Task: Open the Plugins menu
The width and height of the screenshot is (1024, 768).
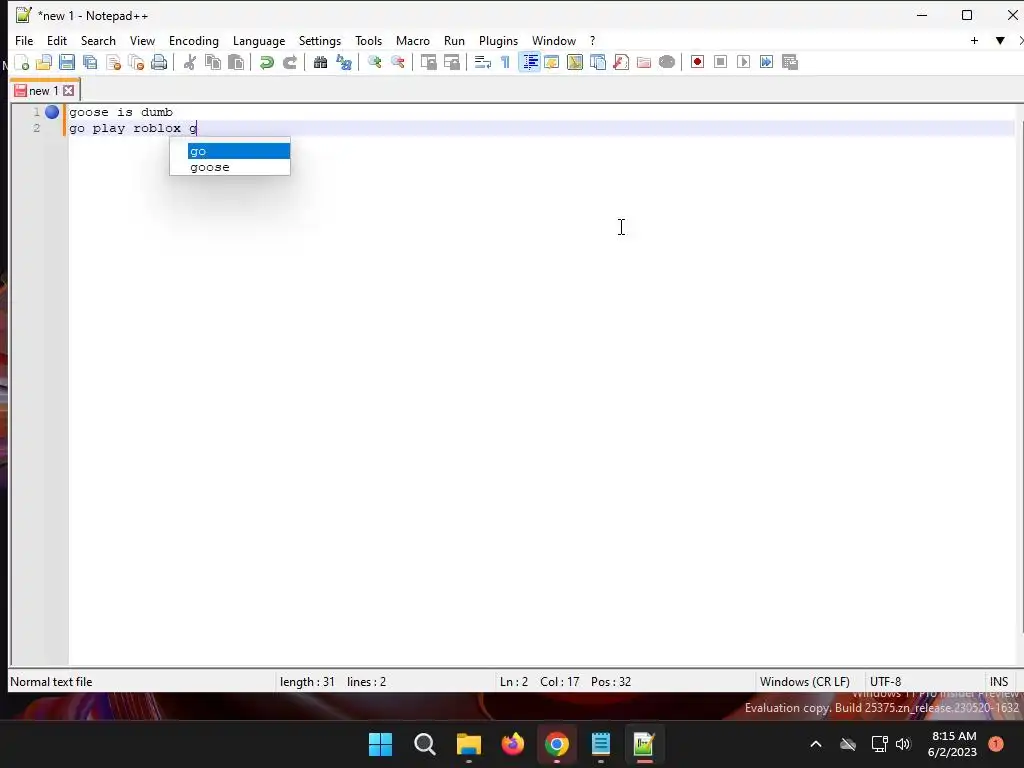Action: click(x=498, y=40)
